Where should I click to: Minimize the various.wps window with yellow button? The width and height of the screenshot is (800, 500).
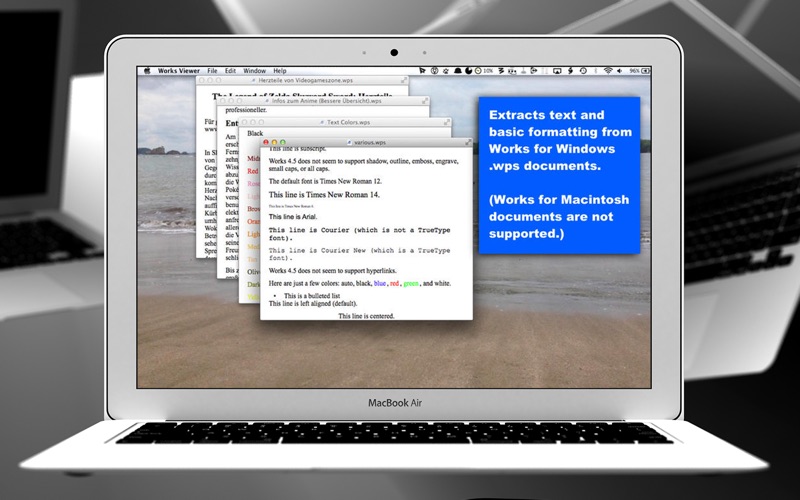(x=274, y=142)
